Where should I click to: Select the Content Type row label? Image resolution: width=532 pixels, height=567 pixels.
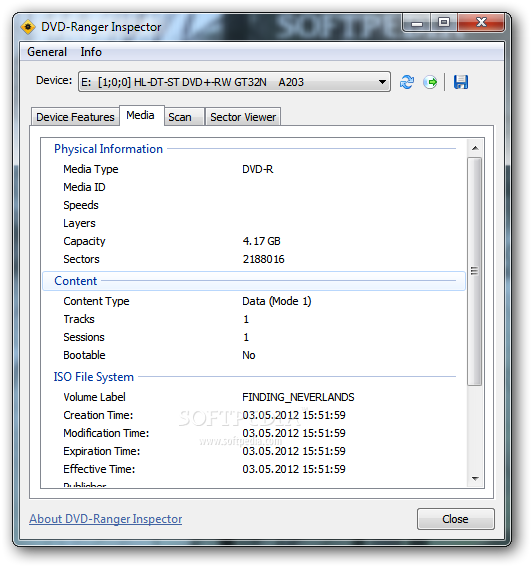click(96, 301)
